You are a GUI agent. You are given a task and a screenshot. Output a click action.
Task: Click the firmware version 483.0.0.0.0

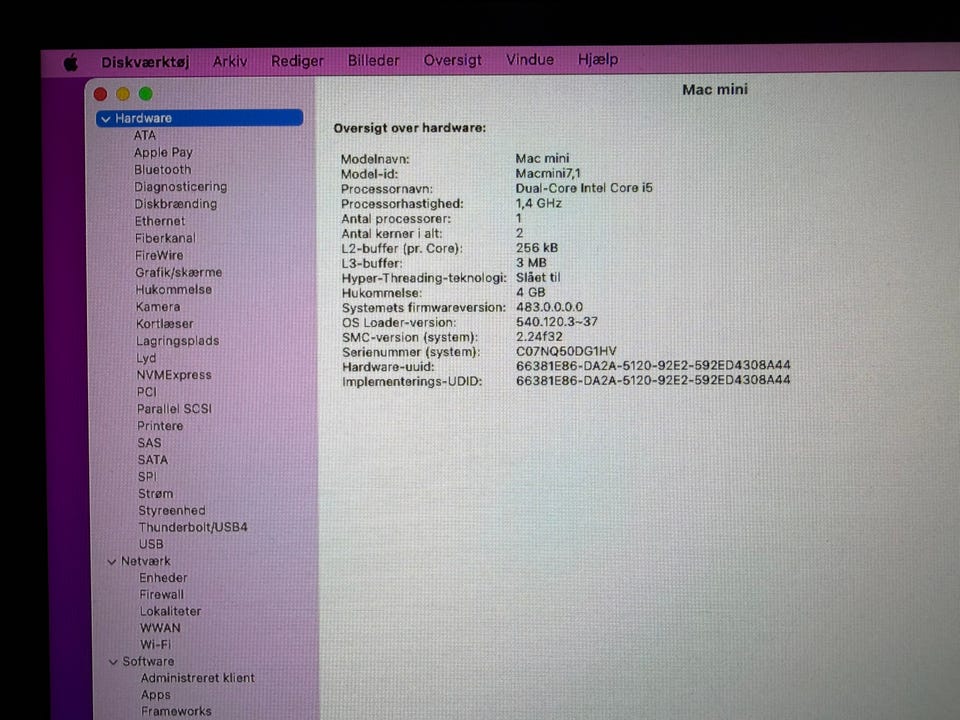pos(549,307)
